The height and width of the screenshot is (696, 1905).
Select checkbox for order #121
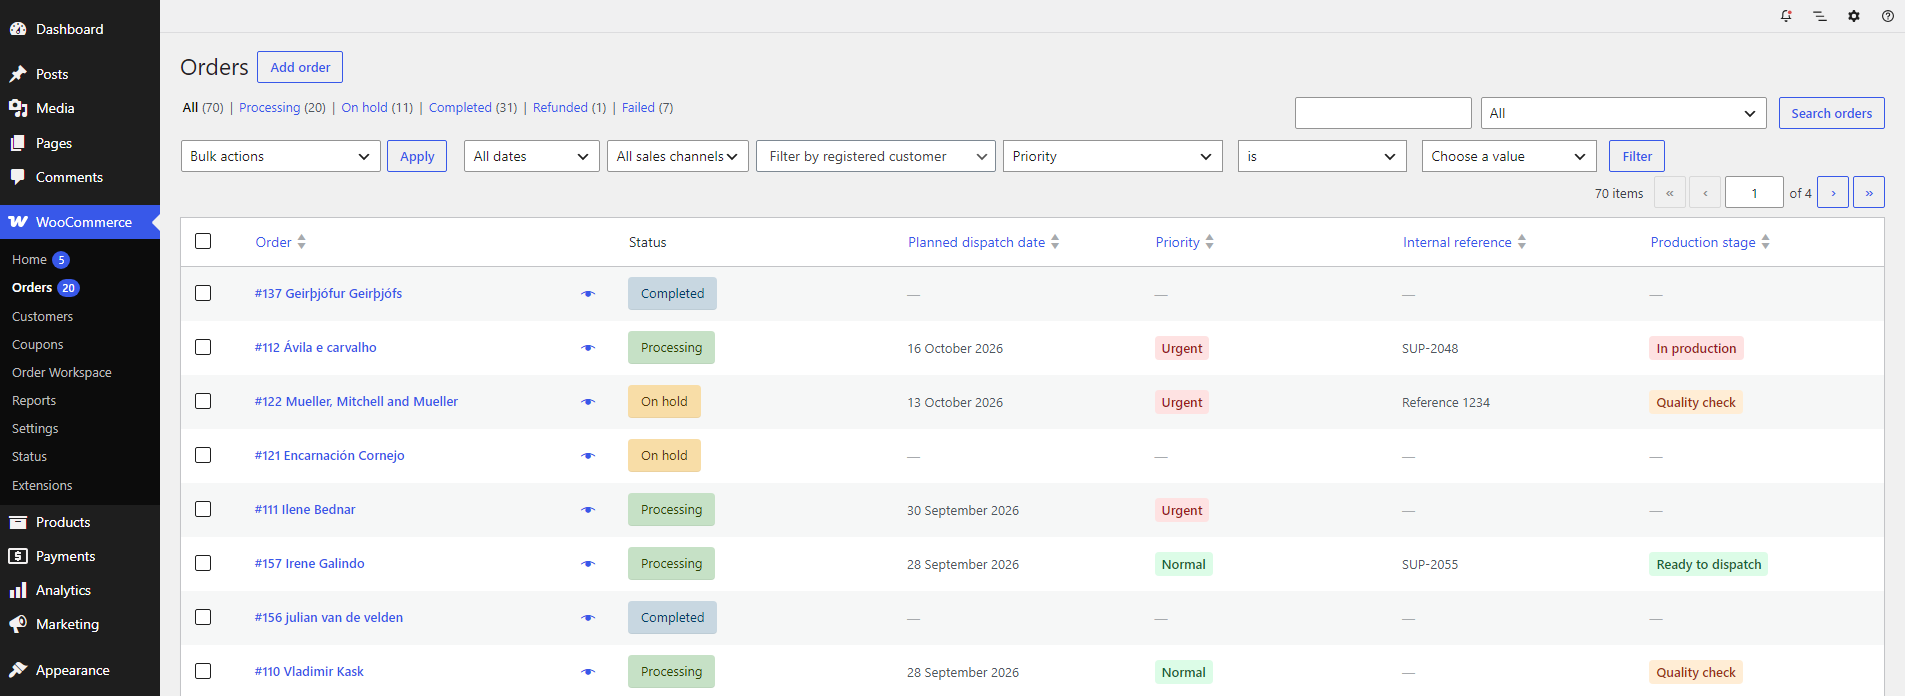(203, 455)
